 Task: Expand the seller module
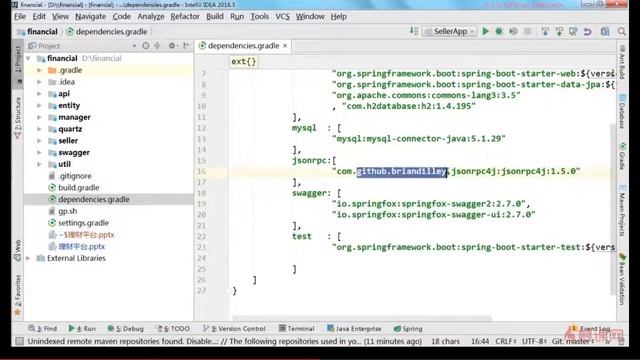tap(40, 141)
